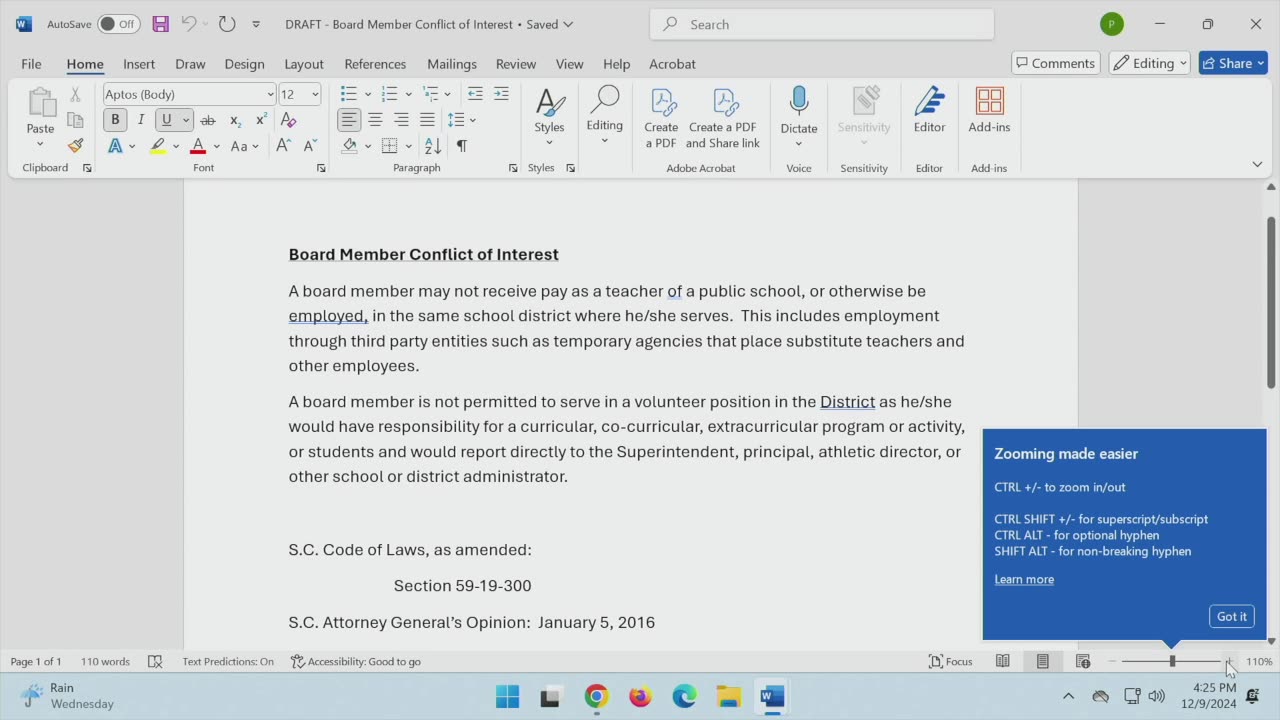The width and height of the screenshot is (1280, 720).
Task: Click the text highlight color button
Action: click(157, 146)
